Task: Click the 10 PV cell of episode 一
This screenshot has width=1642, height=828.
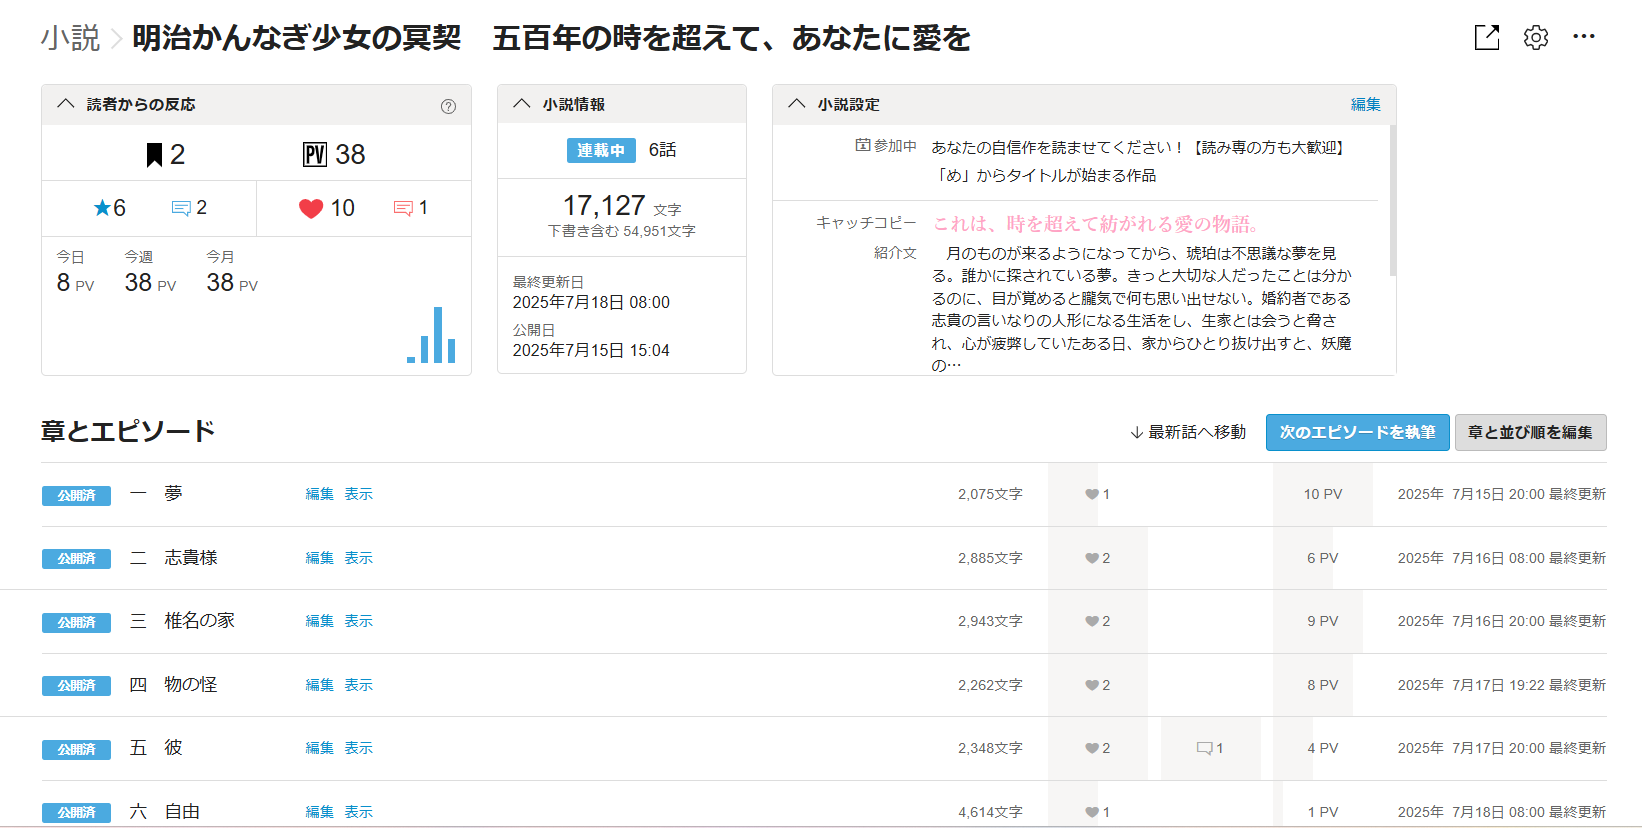Action: [x=1323, y=494]
